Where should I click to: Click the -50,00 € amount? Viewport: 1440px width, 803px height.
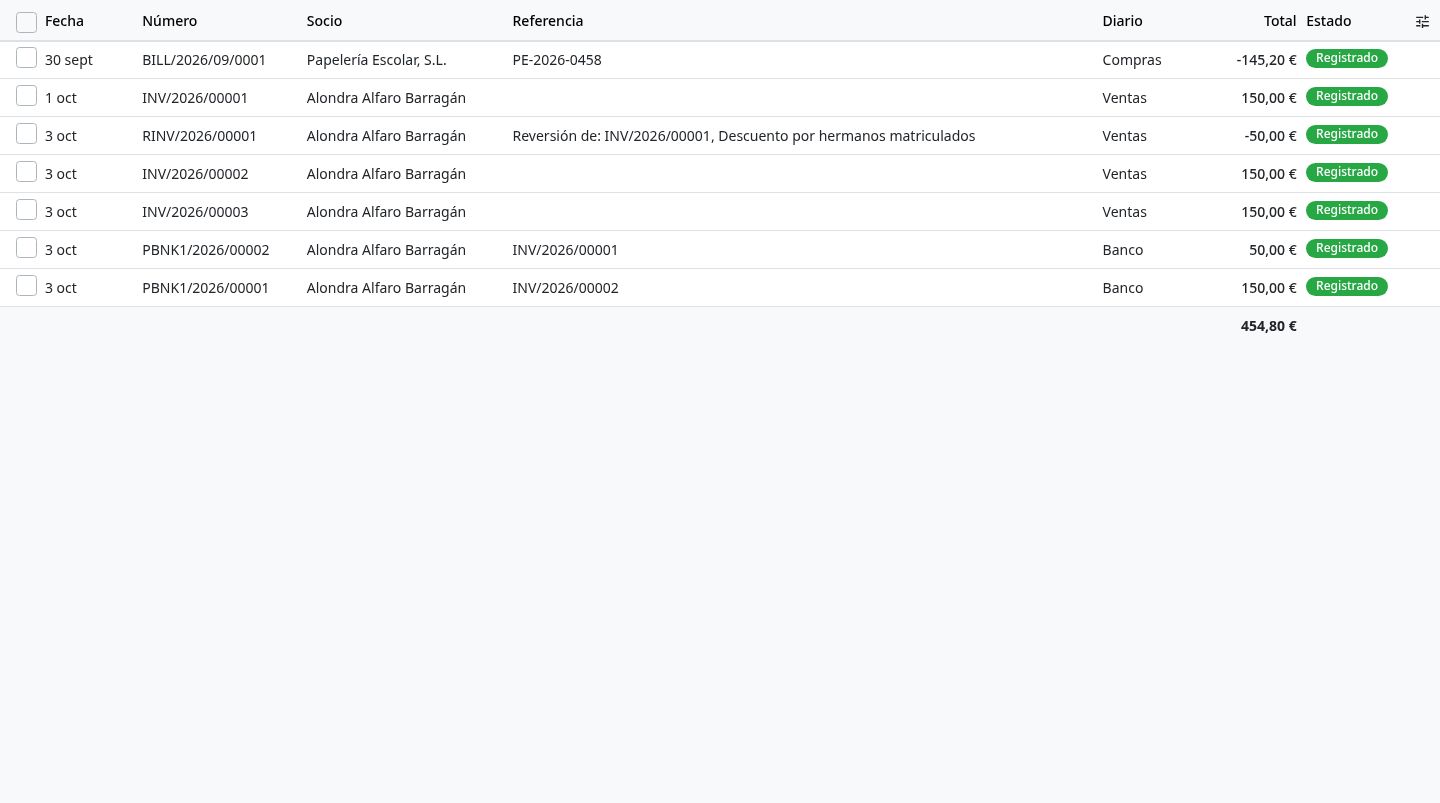(x=1270, y=136)
